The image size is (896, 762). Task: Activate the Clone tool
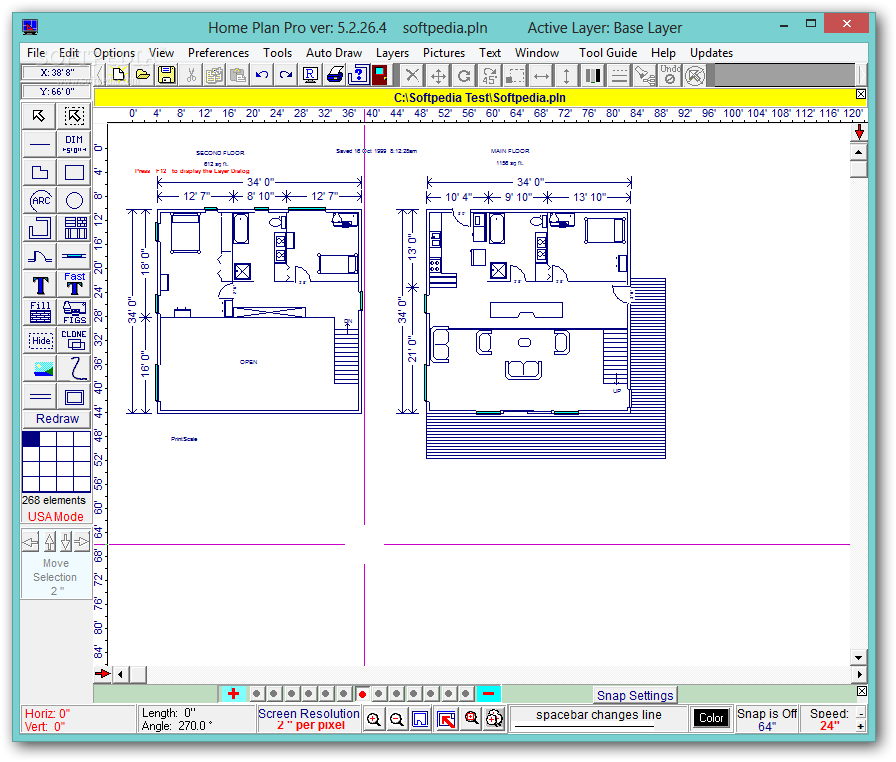pos(74,340)
